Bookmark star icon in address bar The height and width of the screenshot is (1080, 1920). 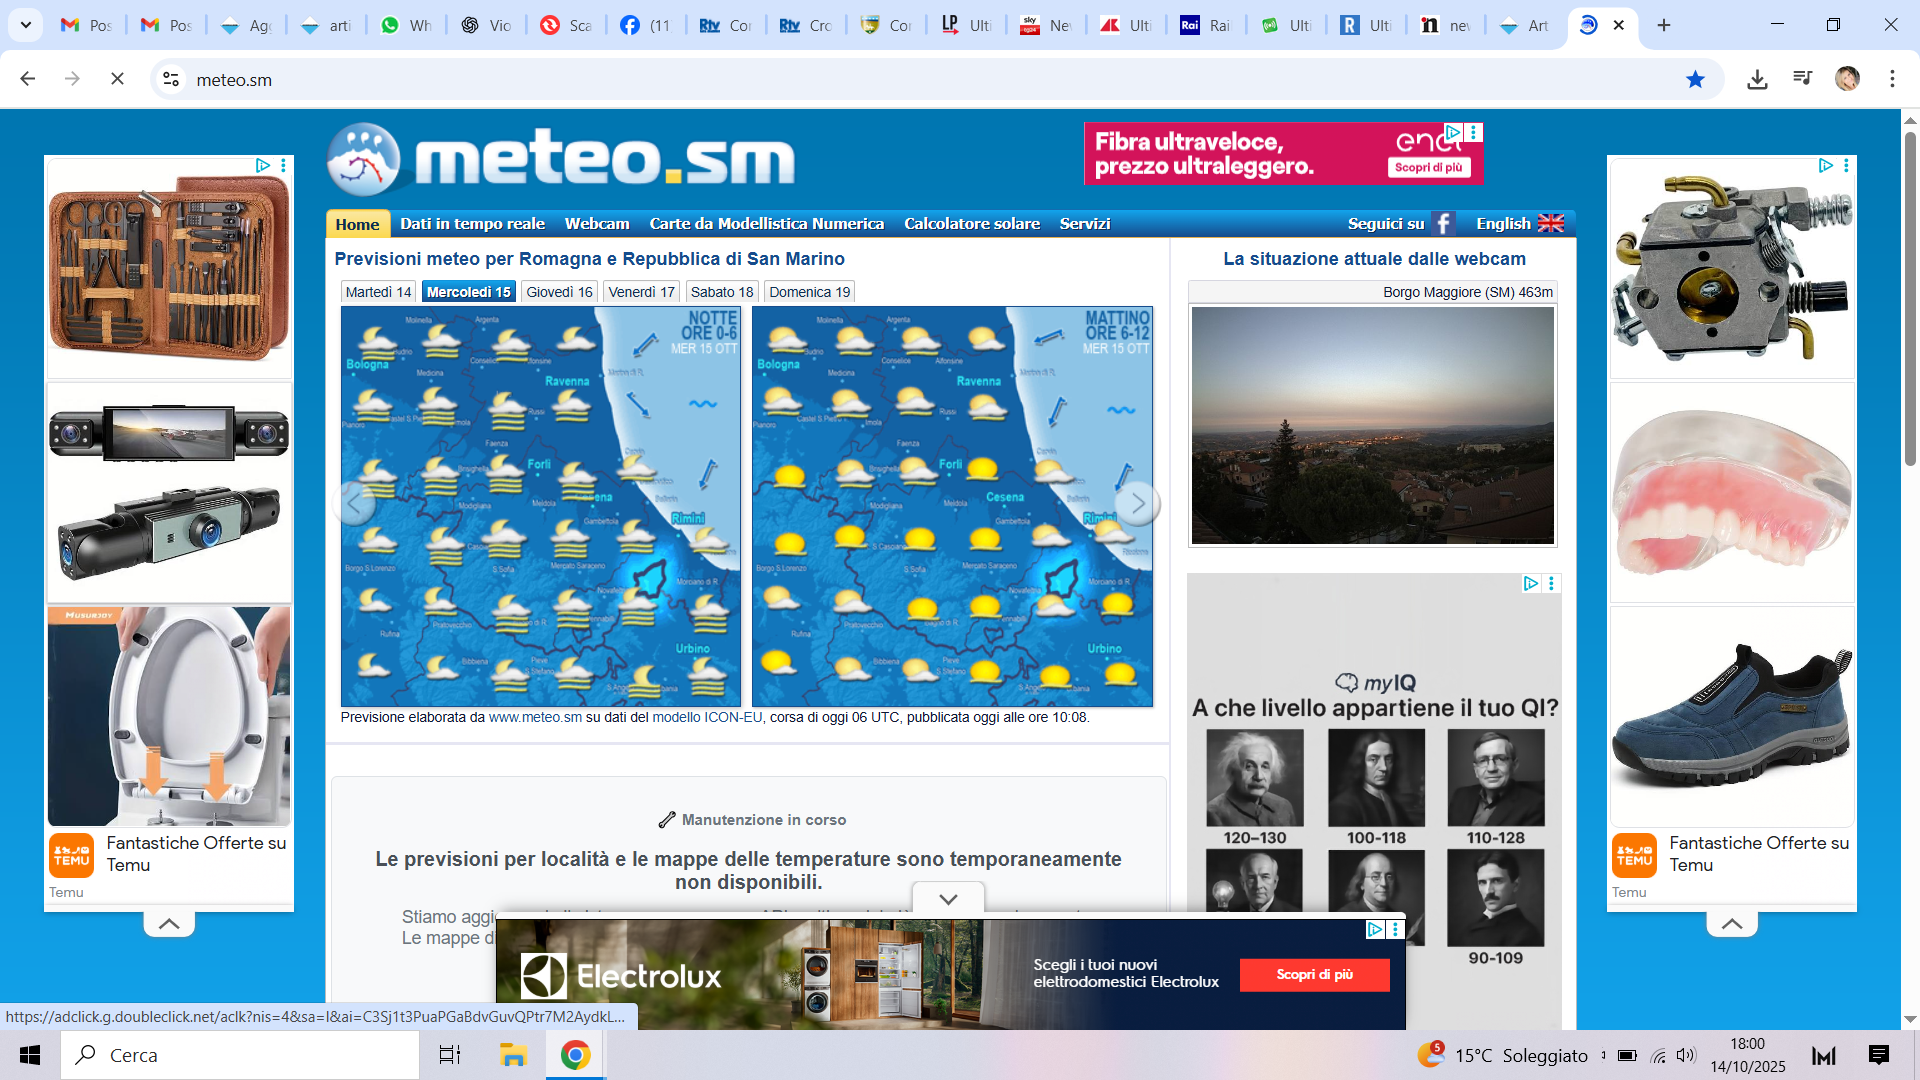pos(1695,79)
